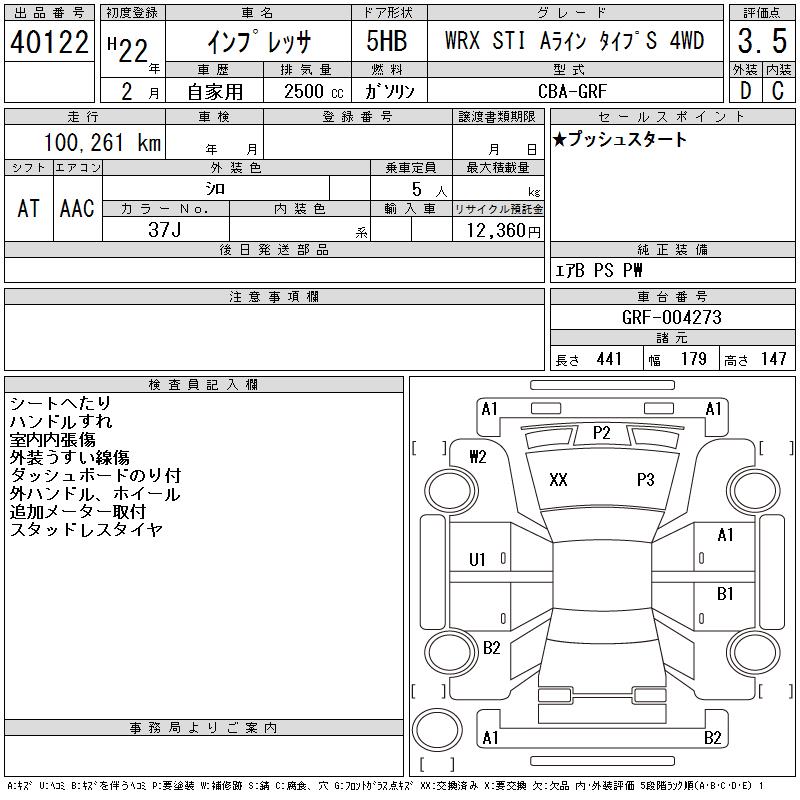800x800 pixels.
Task: Click the sales point プッシュスタート
Action: tap(627, 139)
